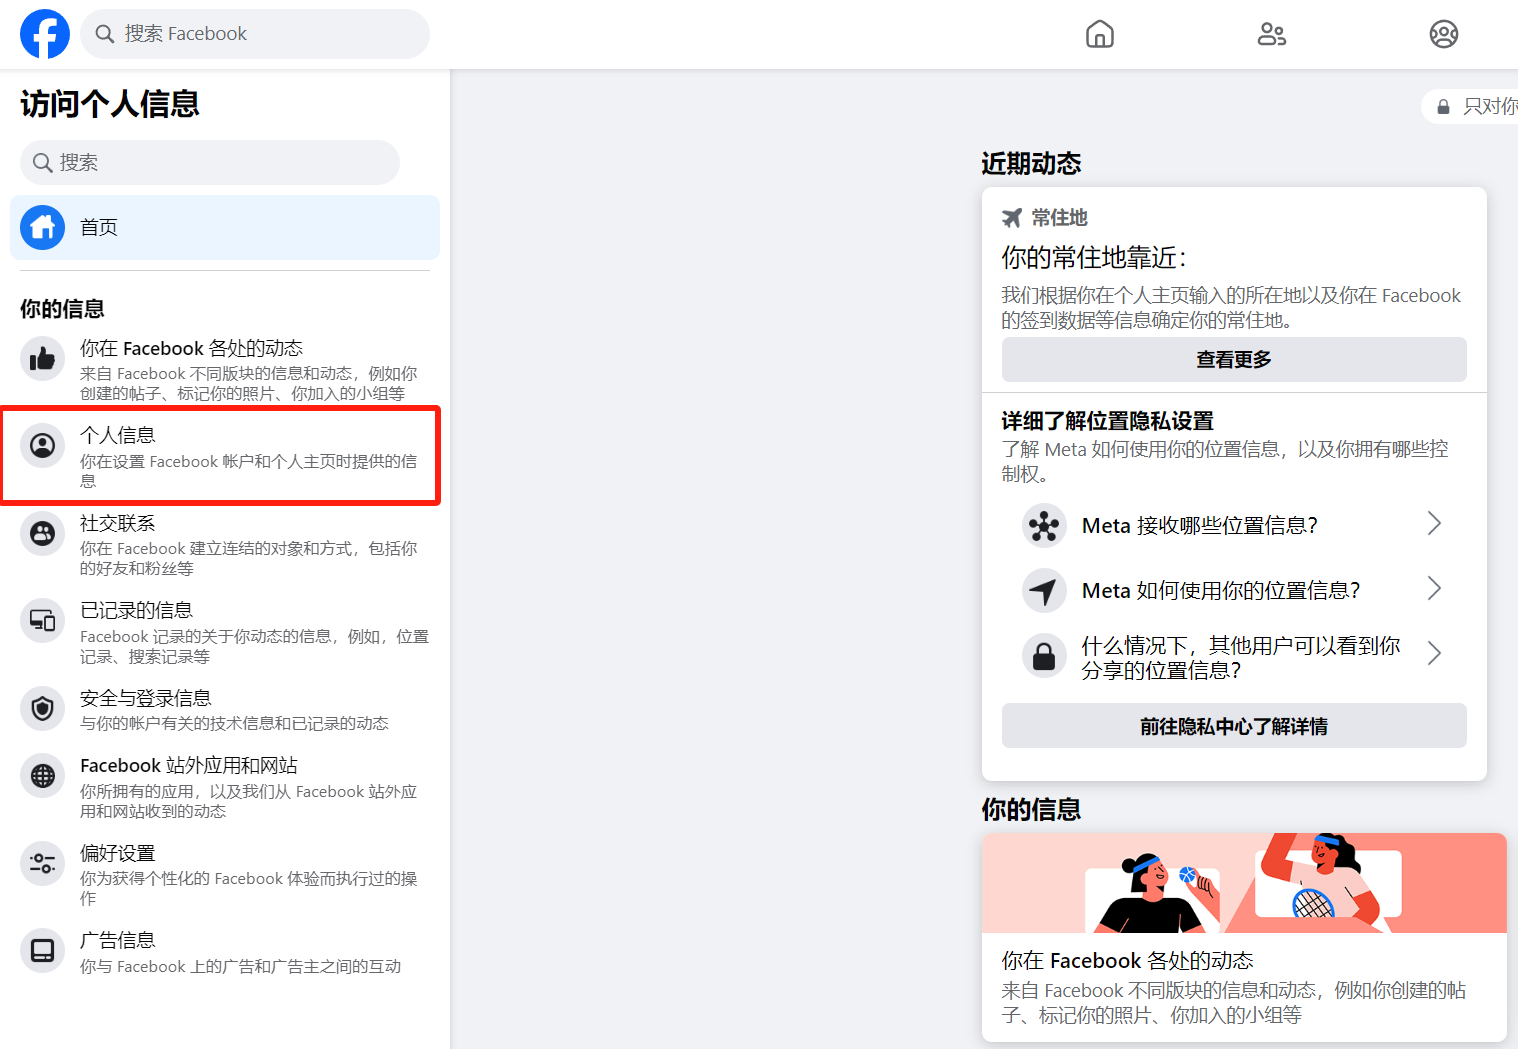
Task: Open 个人信息 sidebar item
Action: point(225,456)
